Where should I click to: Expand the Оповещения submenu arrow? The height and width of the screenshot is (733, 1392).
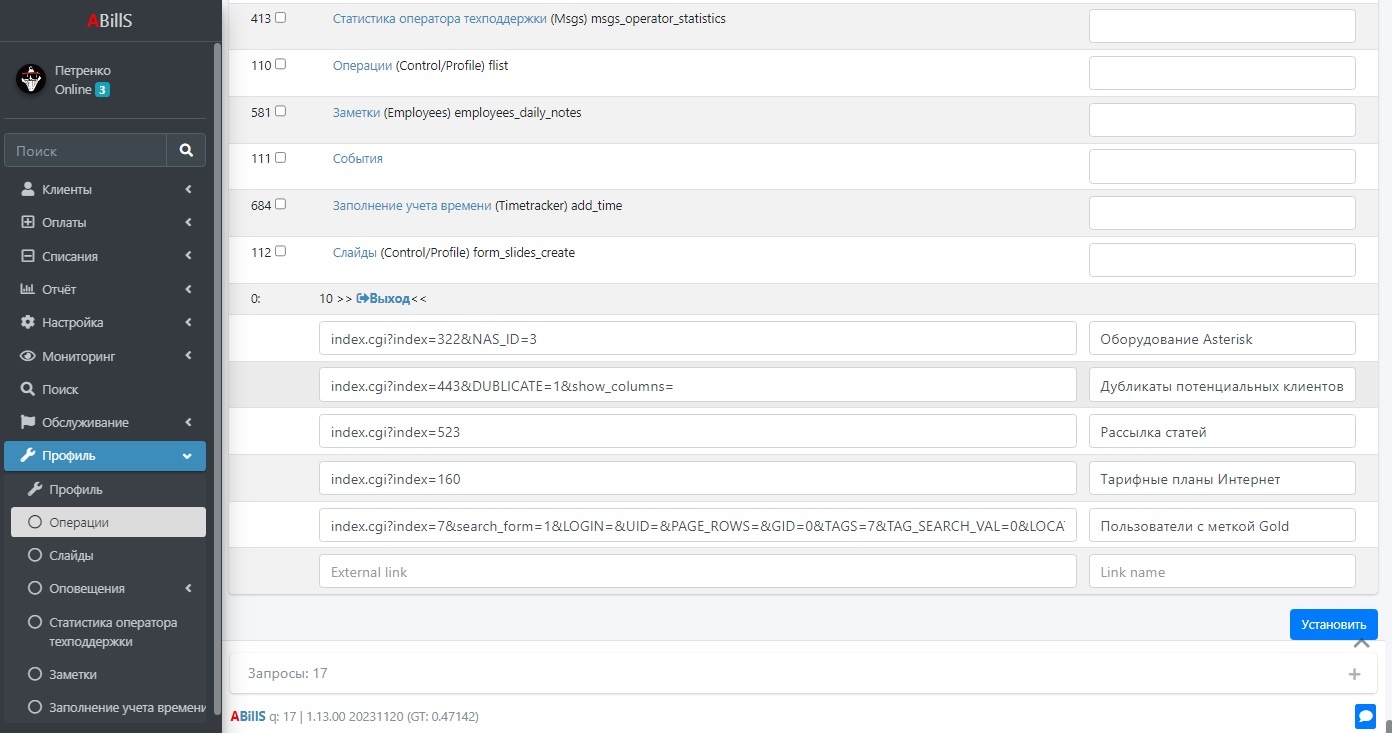(x=189, y=589)
